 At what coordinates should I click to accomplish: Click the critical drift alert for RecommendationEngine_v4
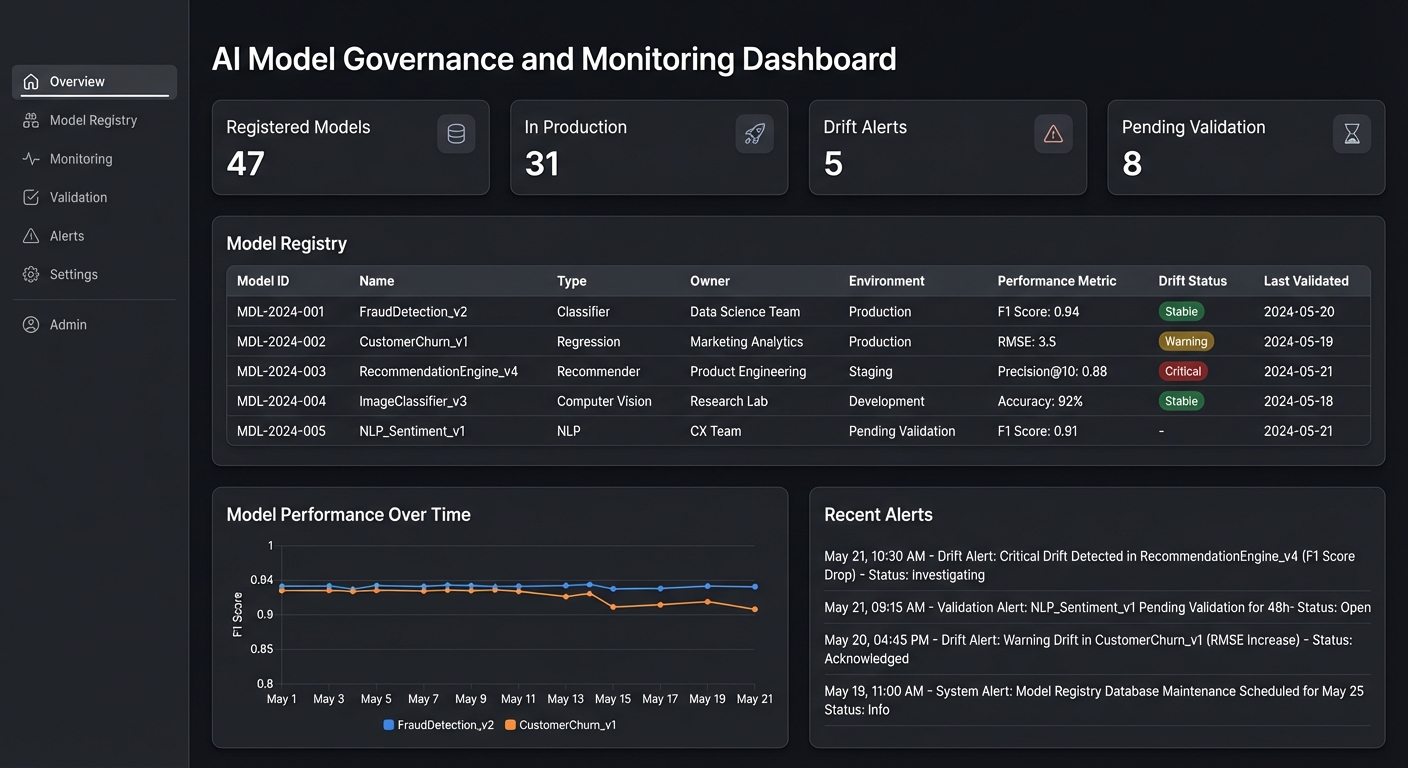tap(1089, 565)
